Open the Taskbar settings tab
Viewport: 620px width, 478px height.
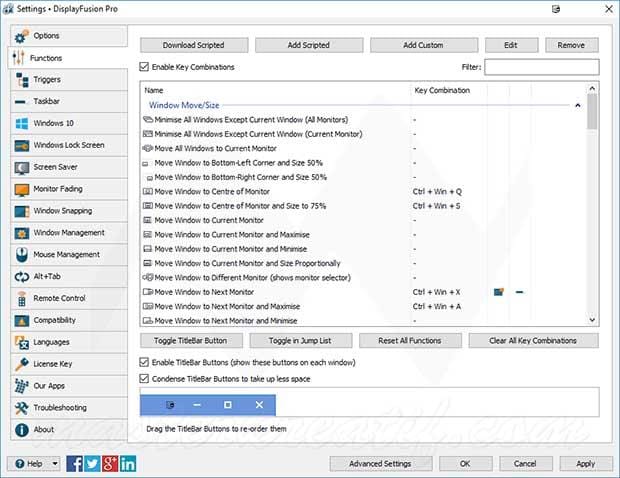click(69, 102)
